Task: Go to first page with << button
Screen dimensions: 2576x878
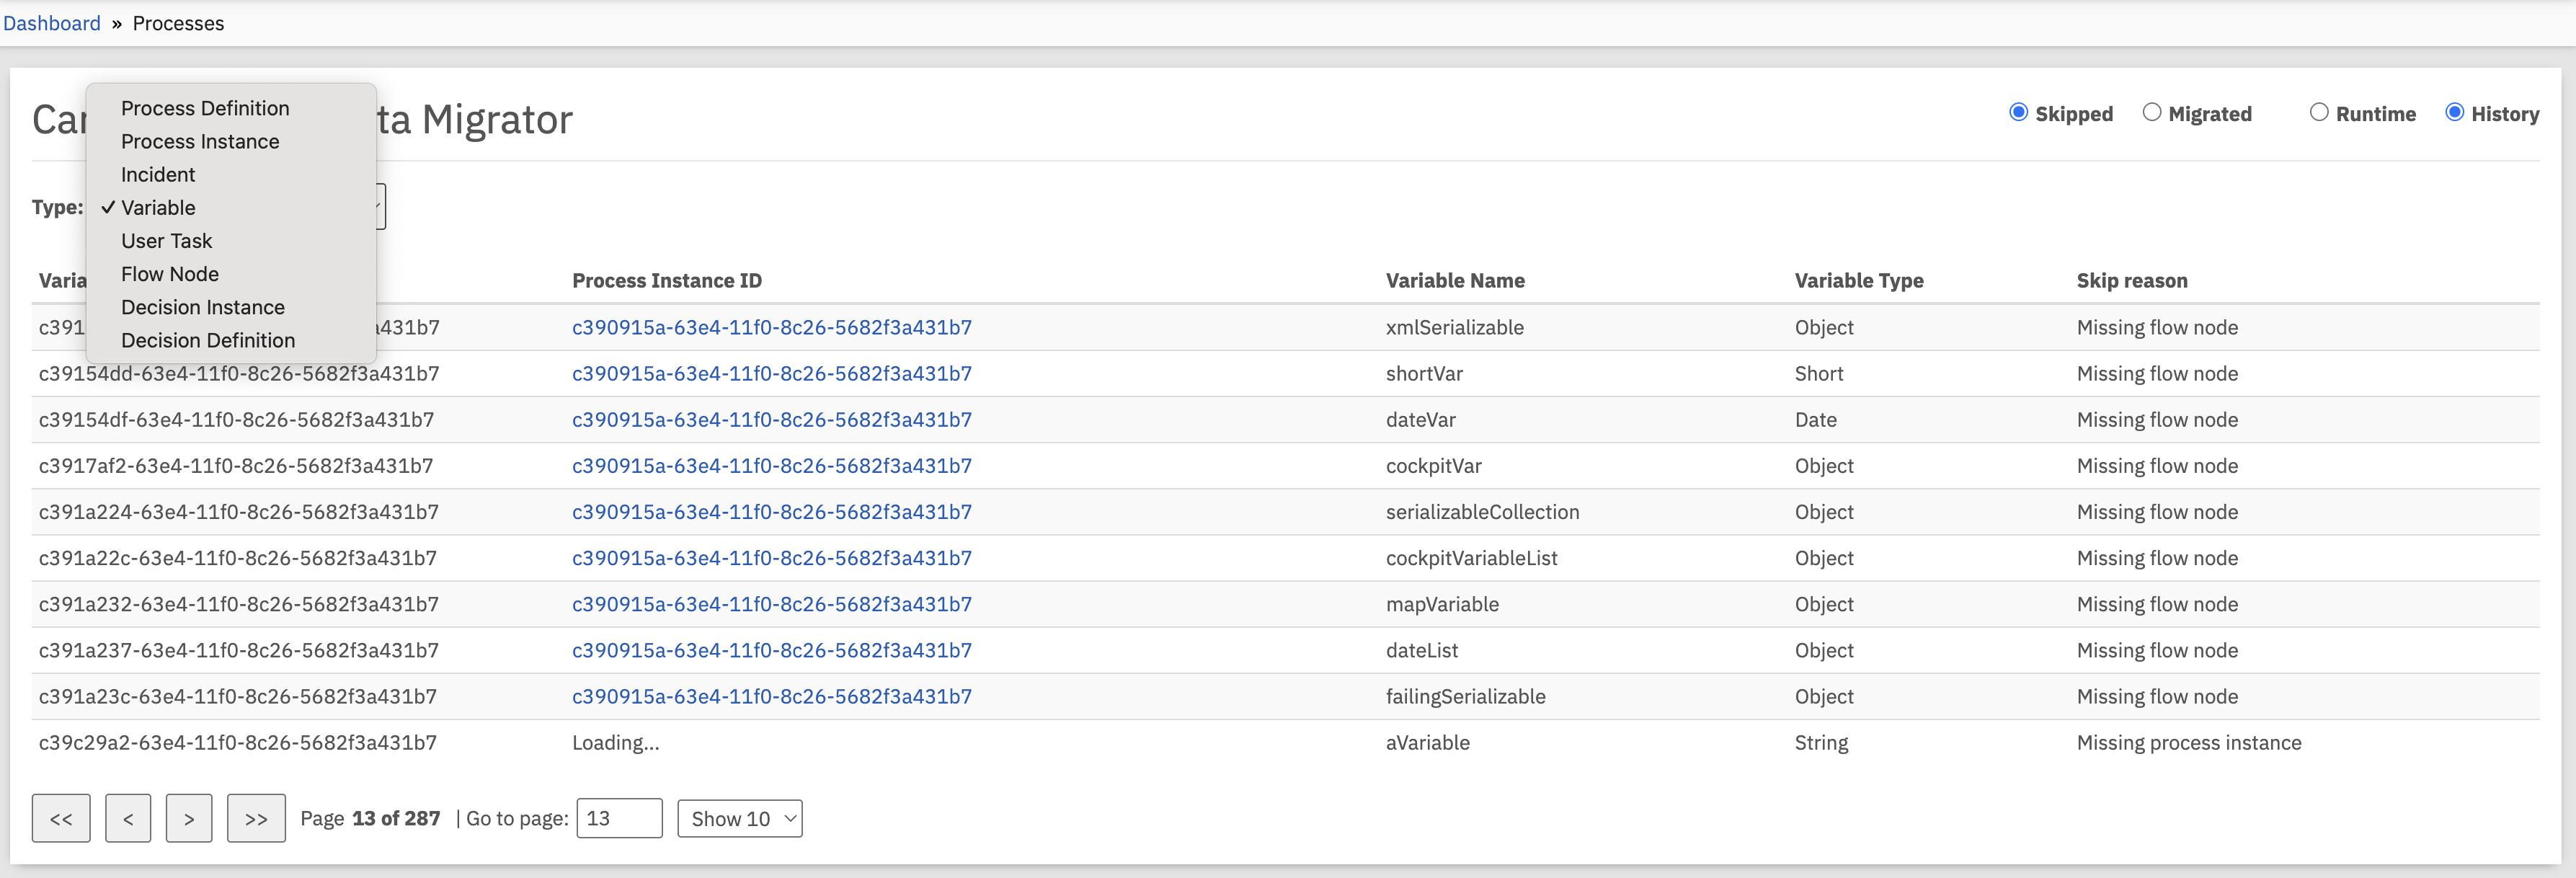Action: point(61,818)
